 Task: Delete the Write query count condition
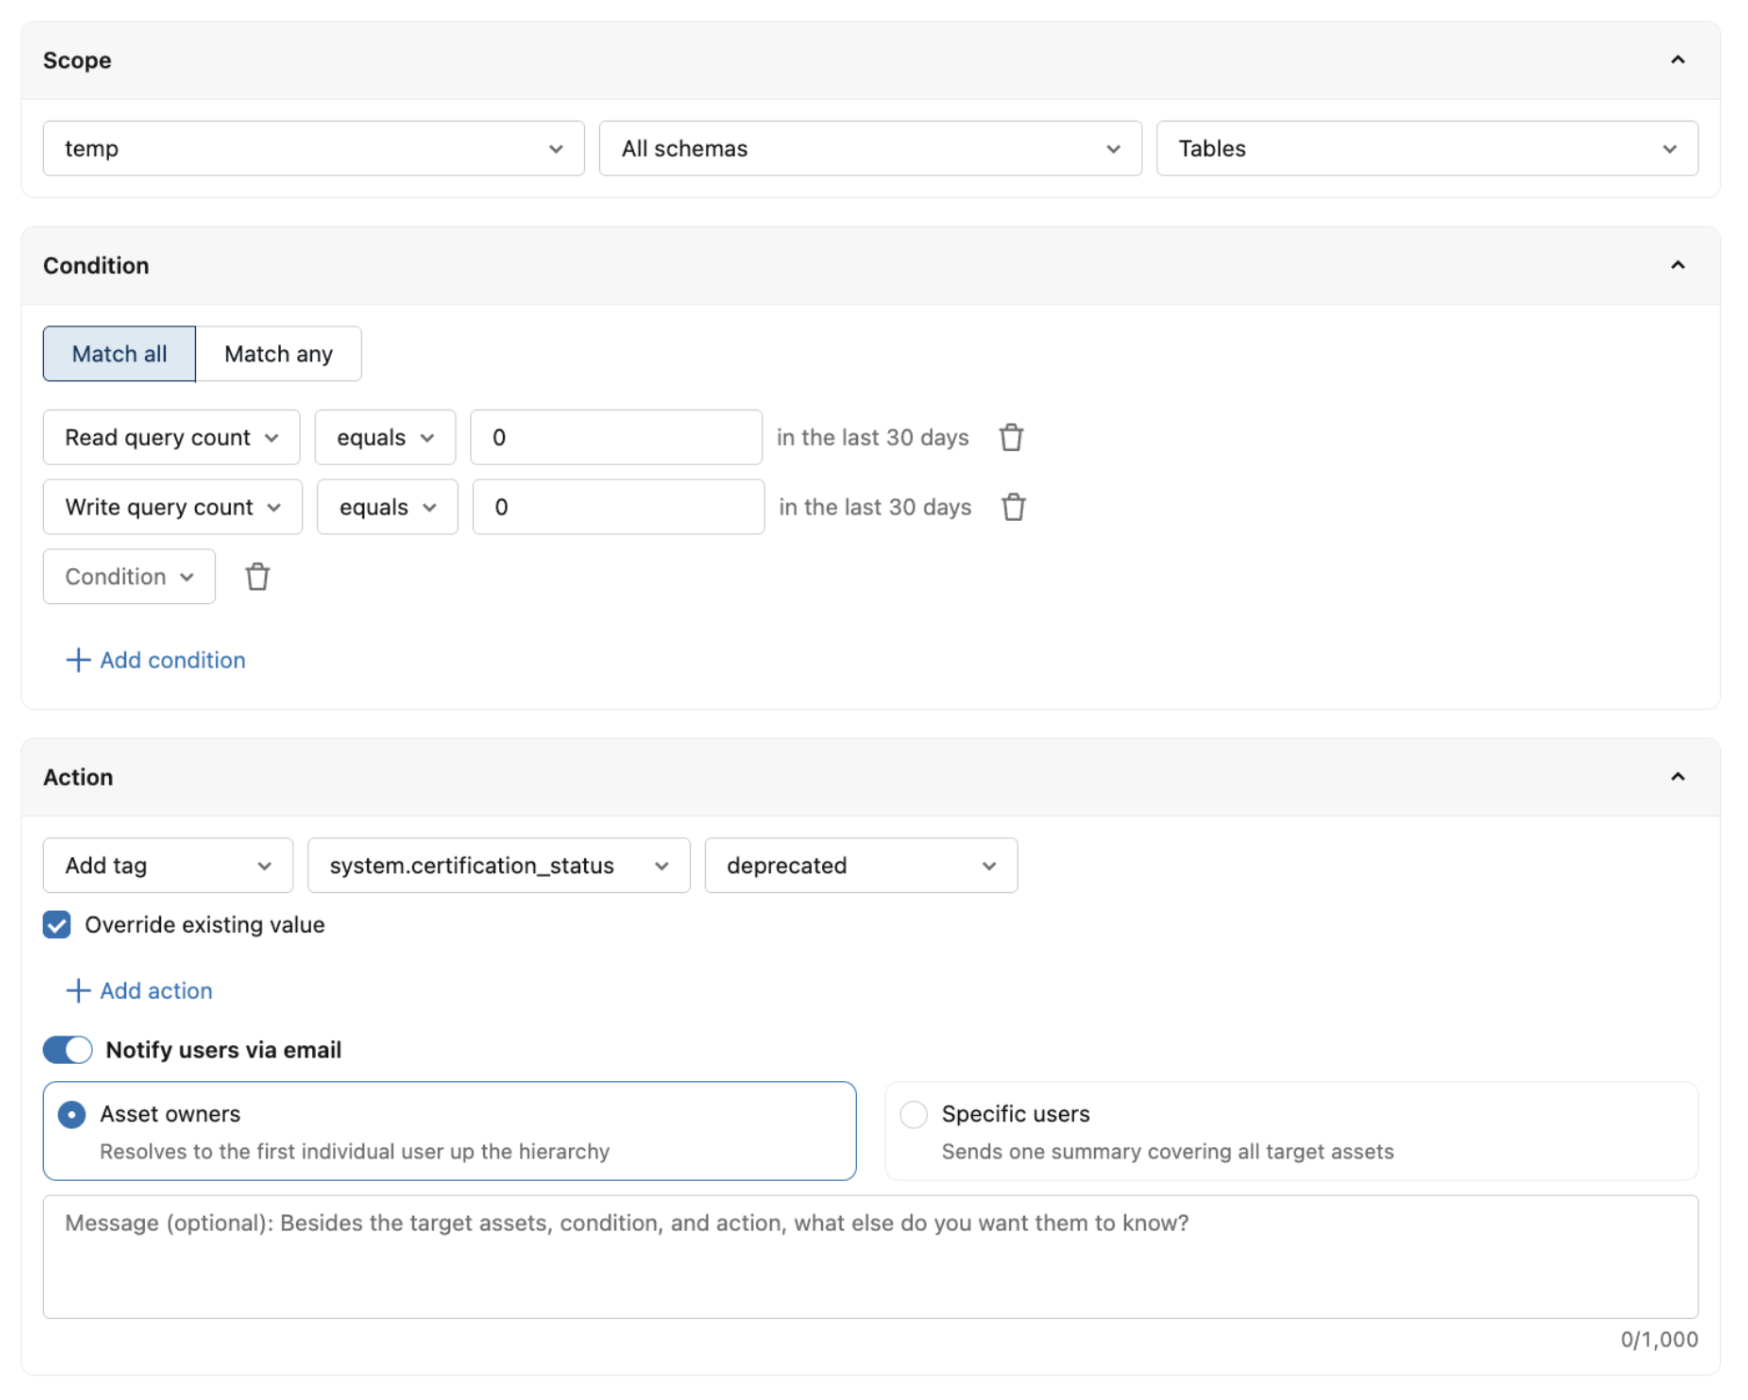click(x=1013, y=507)
